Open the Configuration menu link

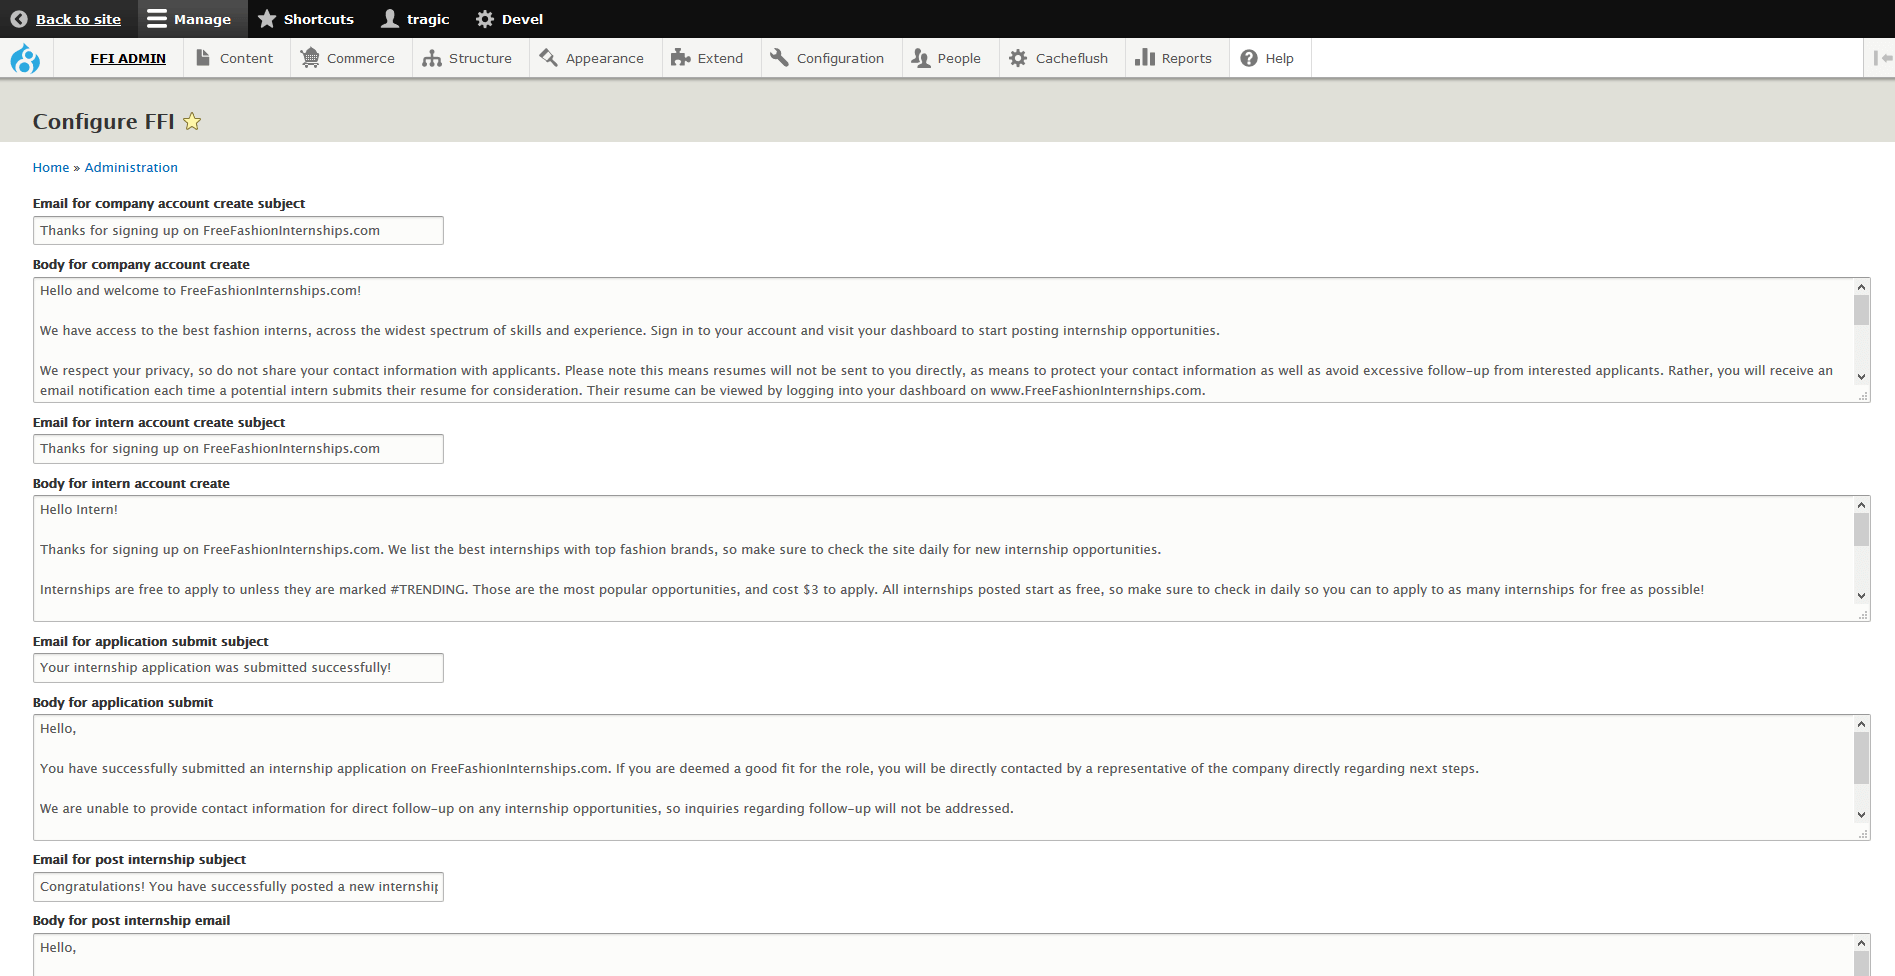(x=840, y=58)
